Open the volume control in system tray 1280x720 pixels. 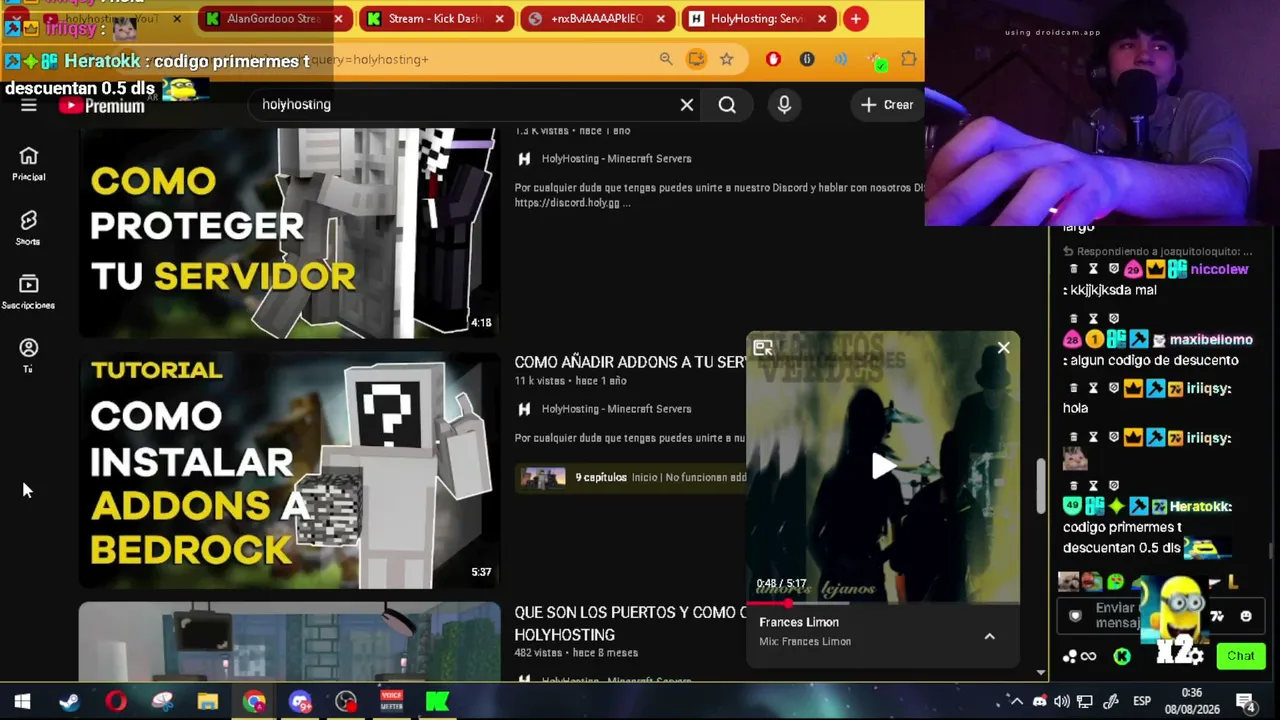(1062, 701)
